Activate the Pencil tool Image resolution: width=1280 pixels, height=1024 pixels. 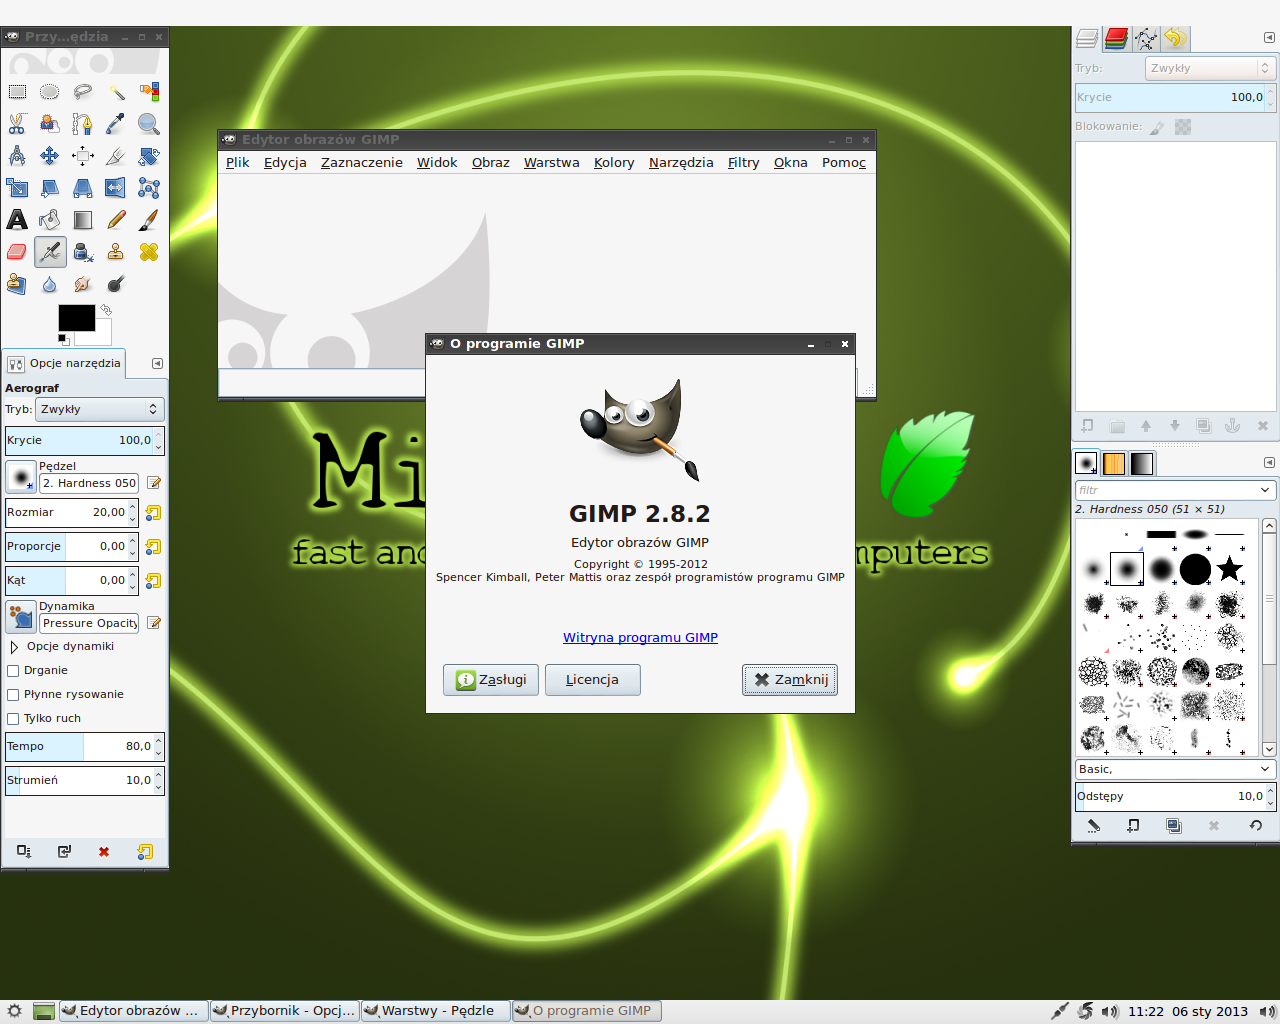(x=116, y=220)
